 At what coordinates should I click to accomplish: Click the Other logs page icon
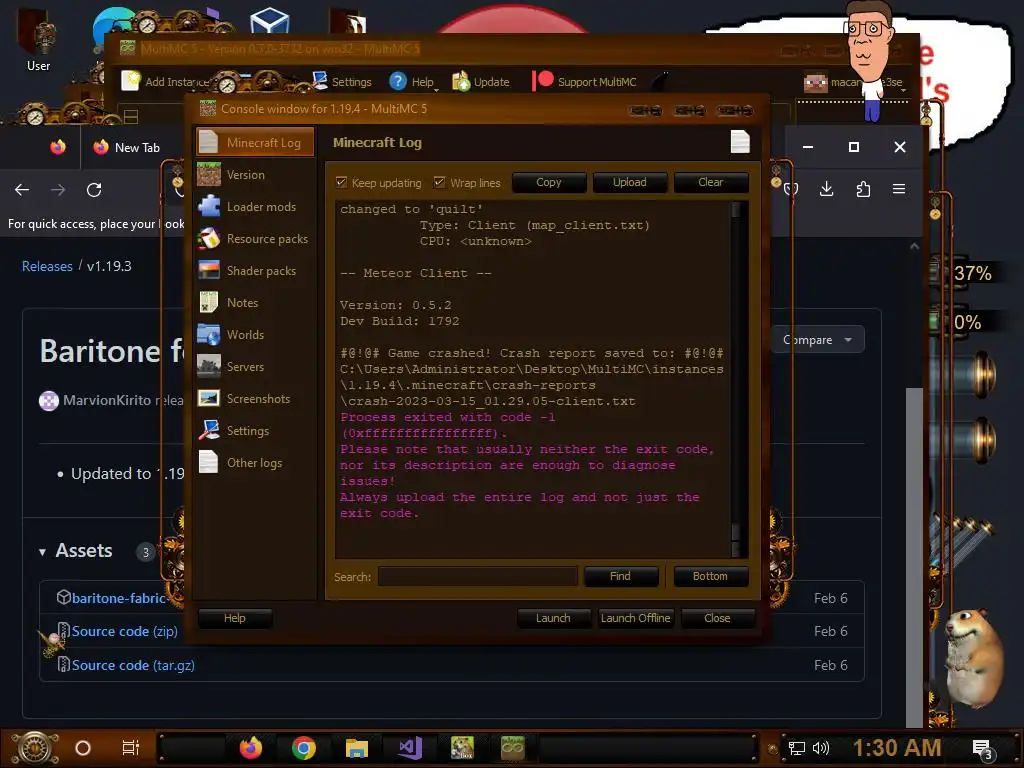point(208,462)
